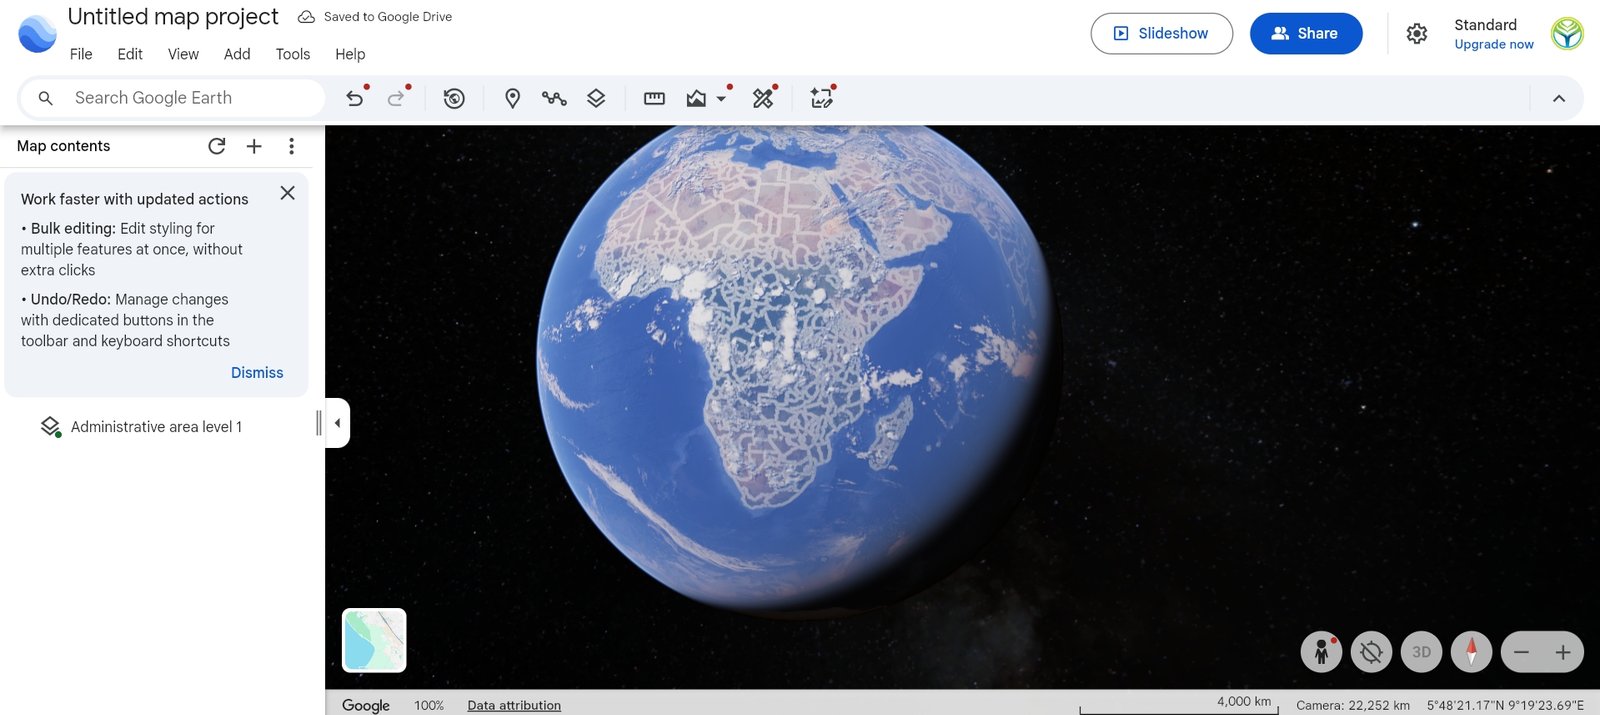Open the design tools ruler-pencil icon

(x=763, y=98)
